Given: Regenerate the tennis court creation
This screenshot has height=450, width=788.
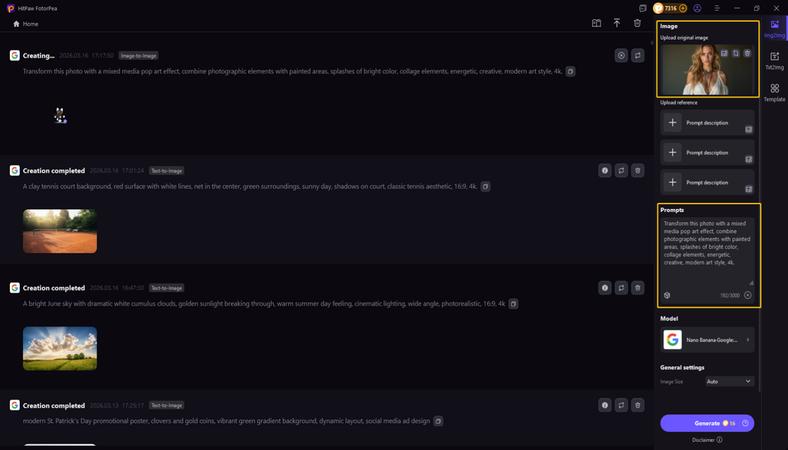Looking at the screenshot, I should click(621, 171).
